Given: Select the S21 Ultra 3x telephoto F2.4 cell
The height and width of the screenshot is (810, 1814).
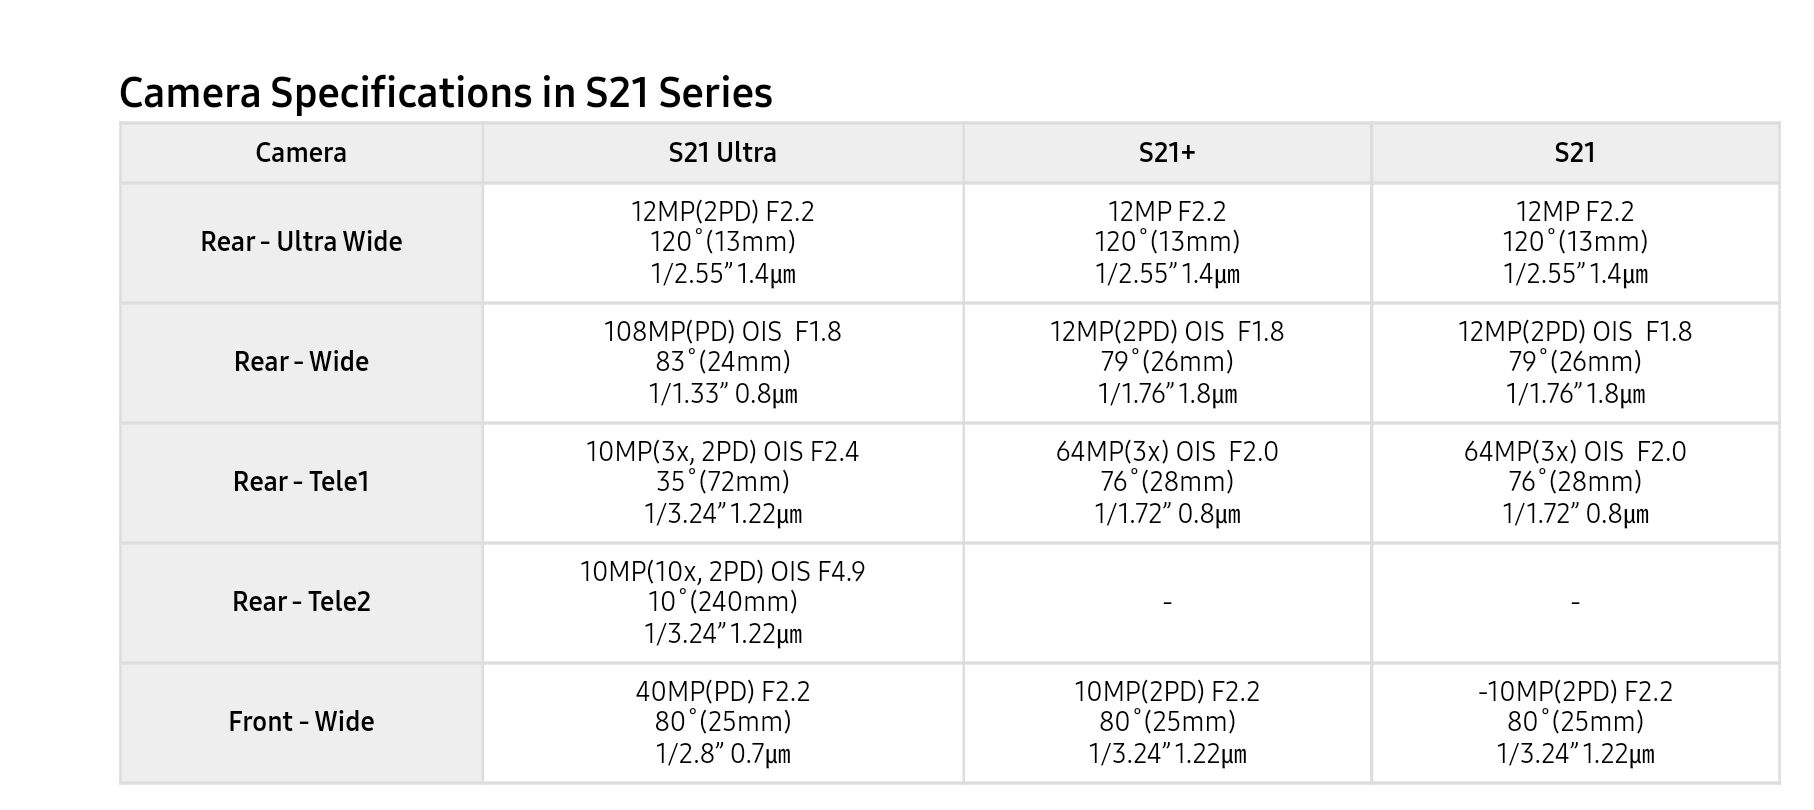Looking at the screenshot, I should click(722, 482).
